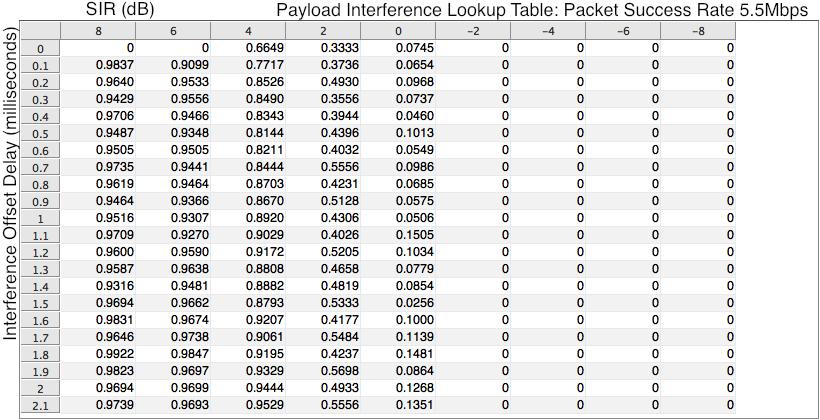Select cell value 0.1351
This screenshot has height=420, width=820.
pos(398,405)
